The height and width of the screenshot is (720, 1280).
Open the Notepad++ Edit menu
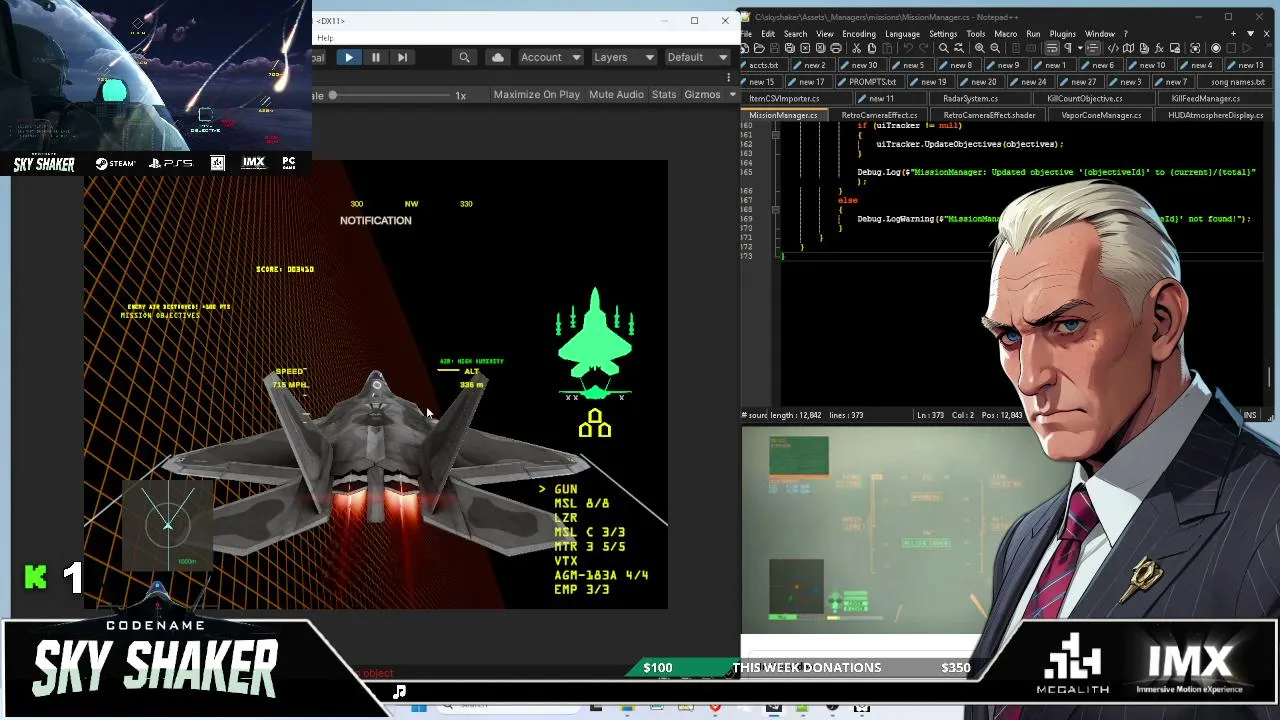pyautogui.click(x=767, y=34)
